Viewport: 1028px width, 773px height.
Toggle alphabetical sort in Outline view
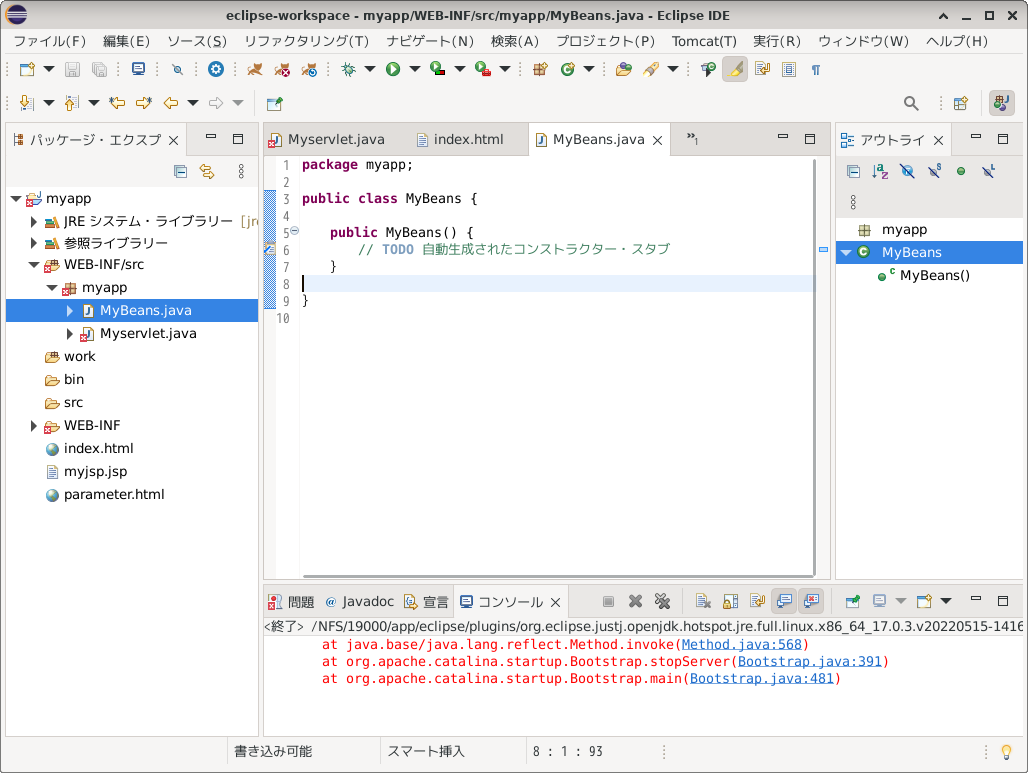tap(880, 172)
